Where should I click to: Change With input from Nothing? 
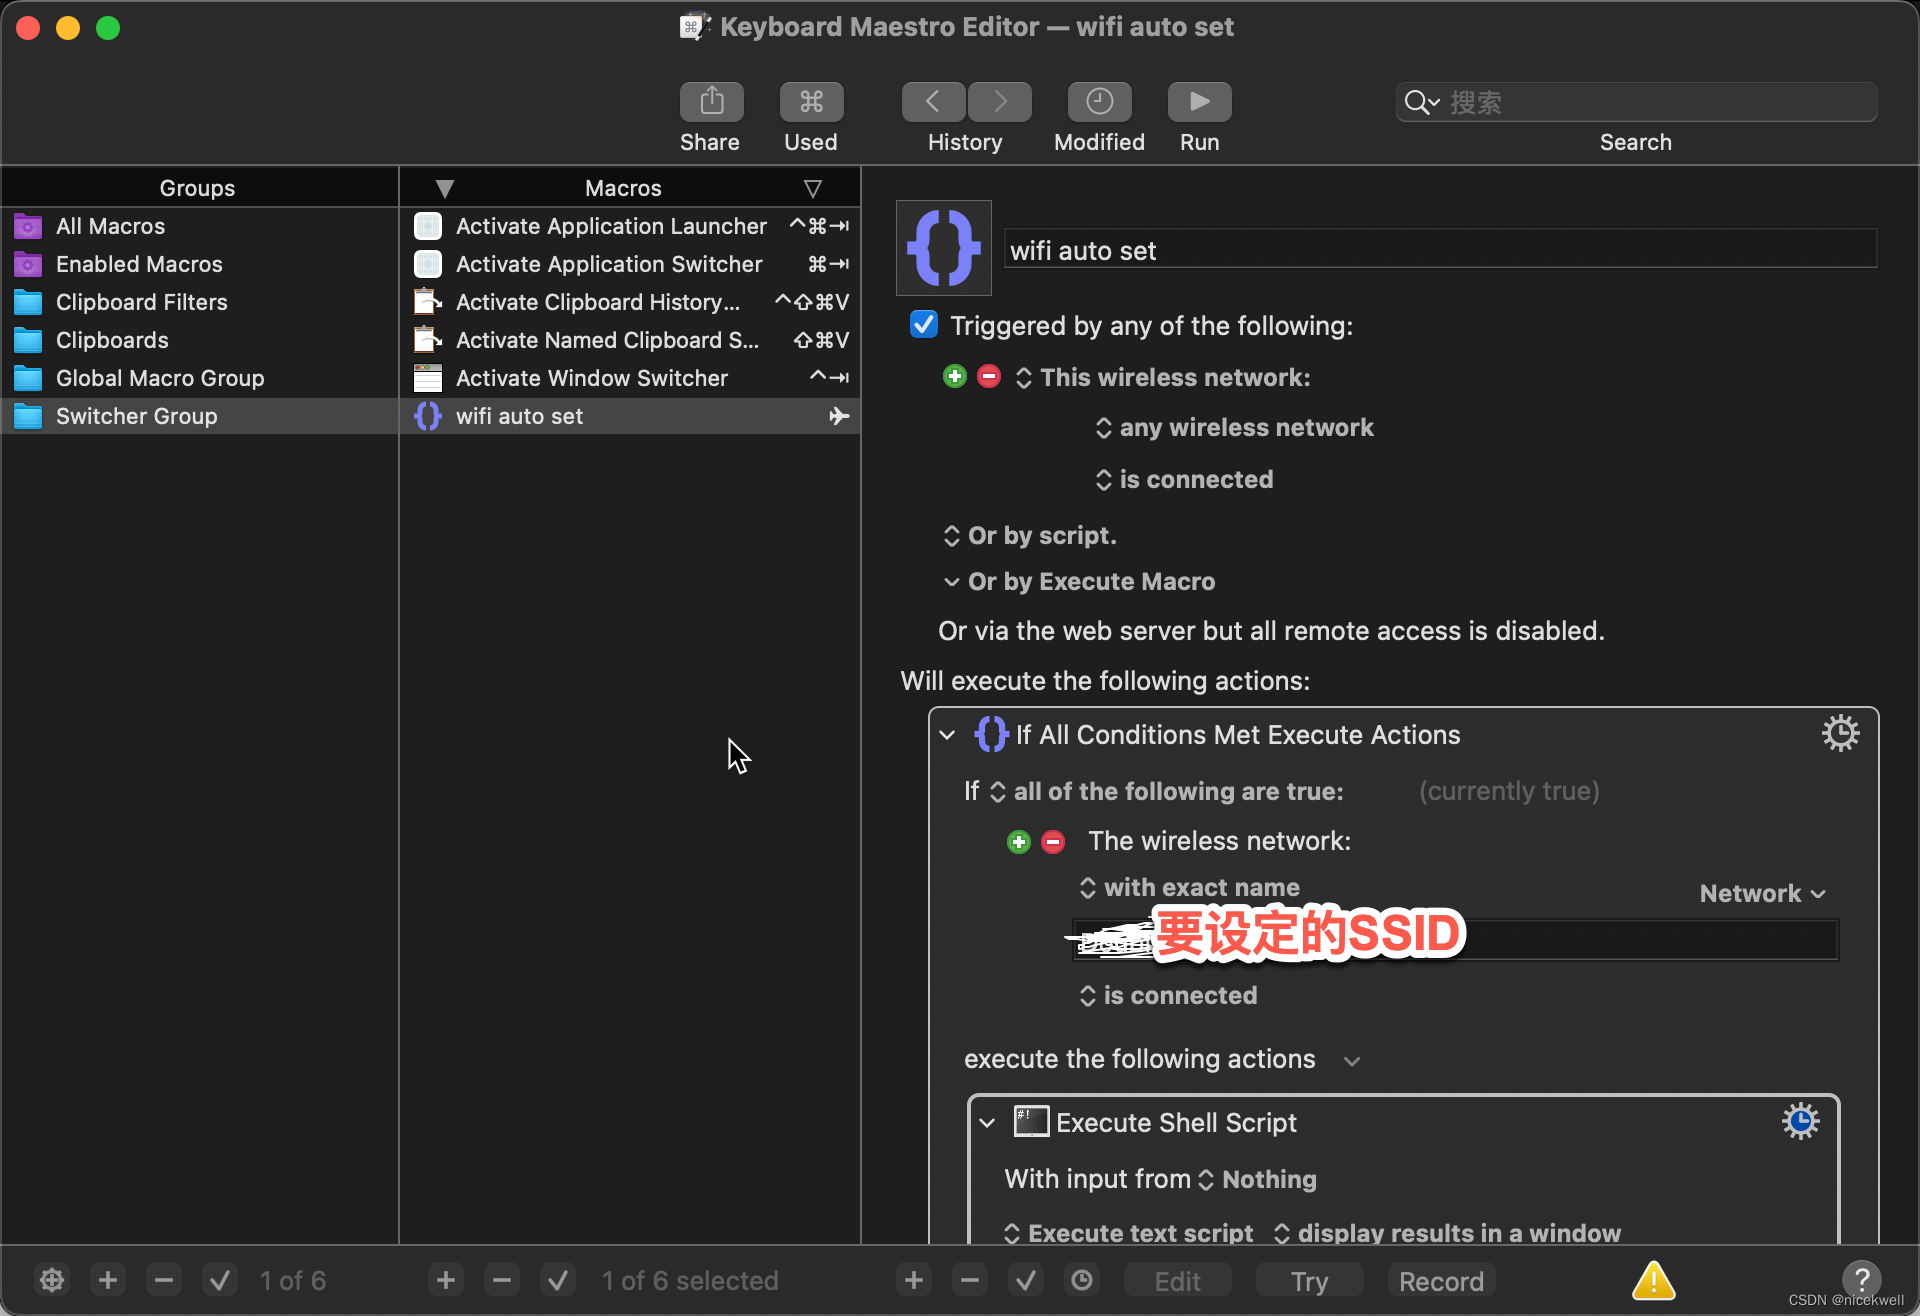point(1257,1180)
